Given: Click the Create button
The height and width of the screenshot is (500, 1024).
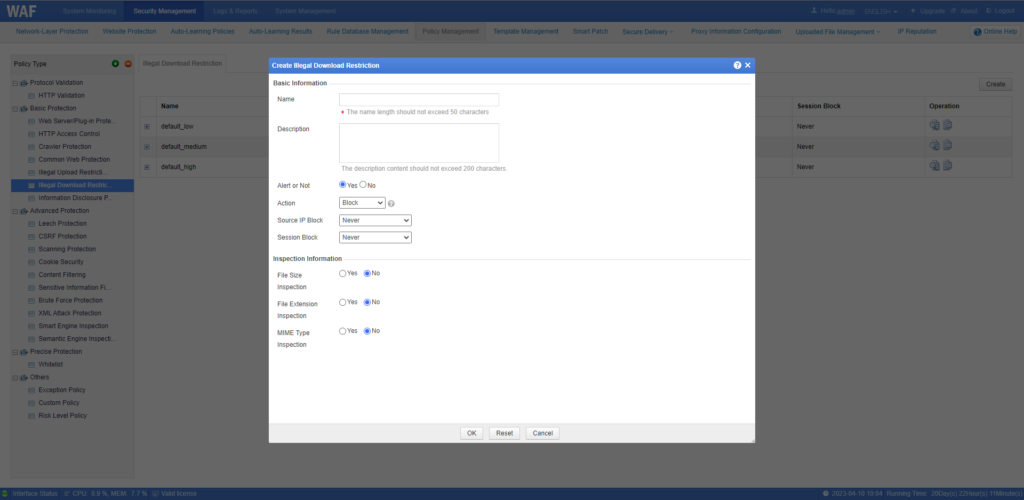Looking at the screenshot, I should (x=995, y=84).
